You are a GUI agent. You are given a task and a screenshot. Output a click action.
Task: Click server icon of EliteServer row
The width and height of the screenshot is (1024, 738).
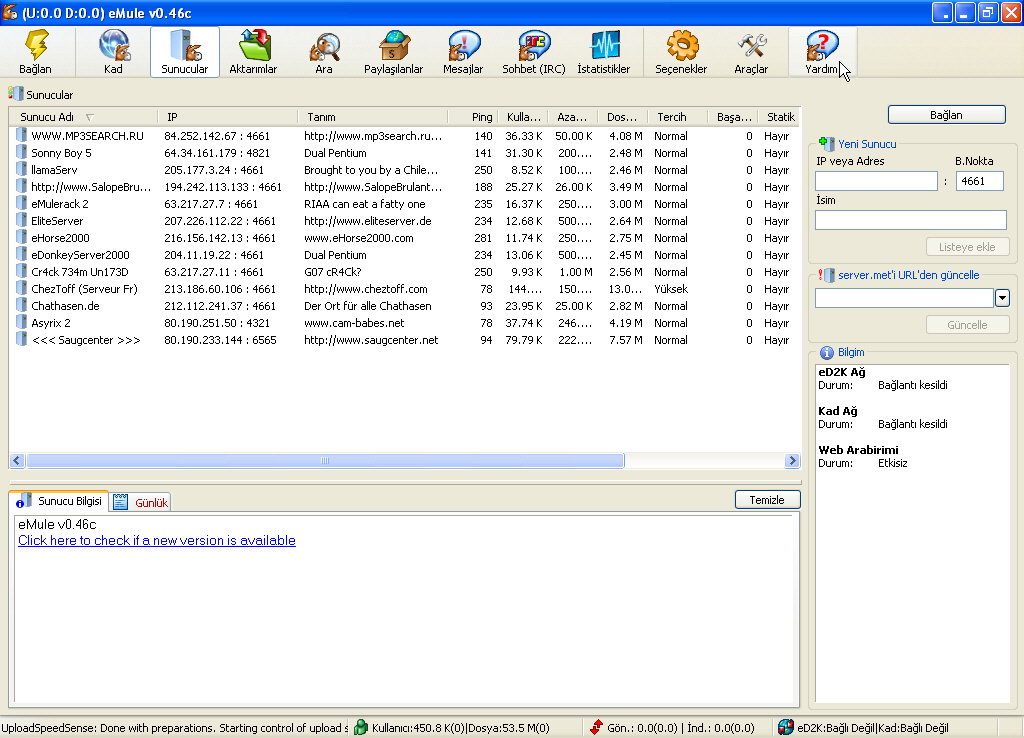point(22,221)
